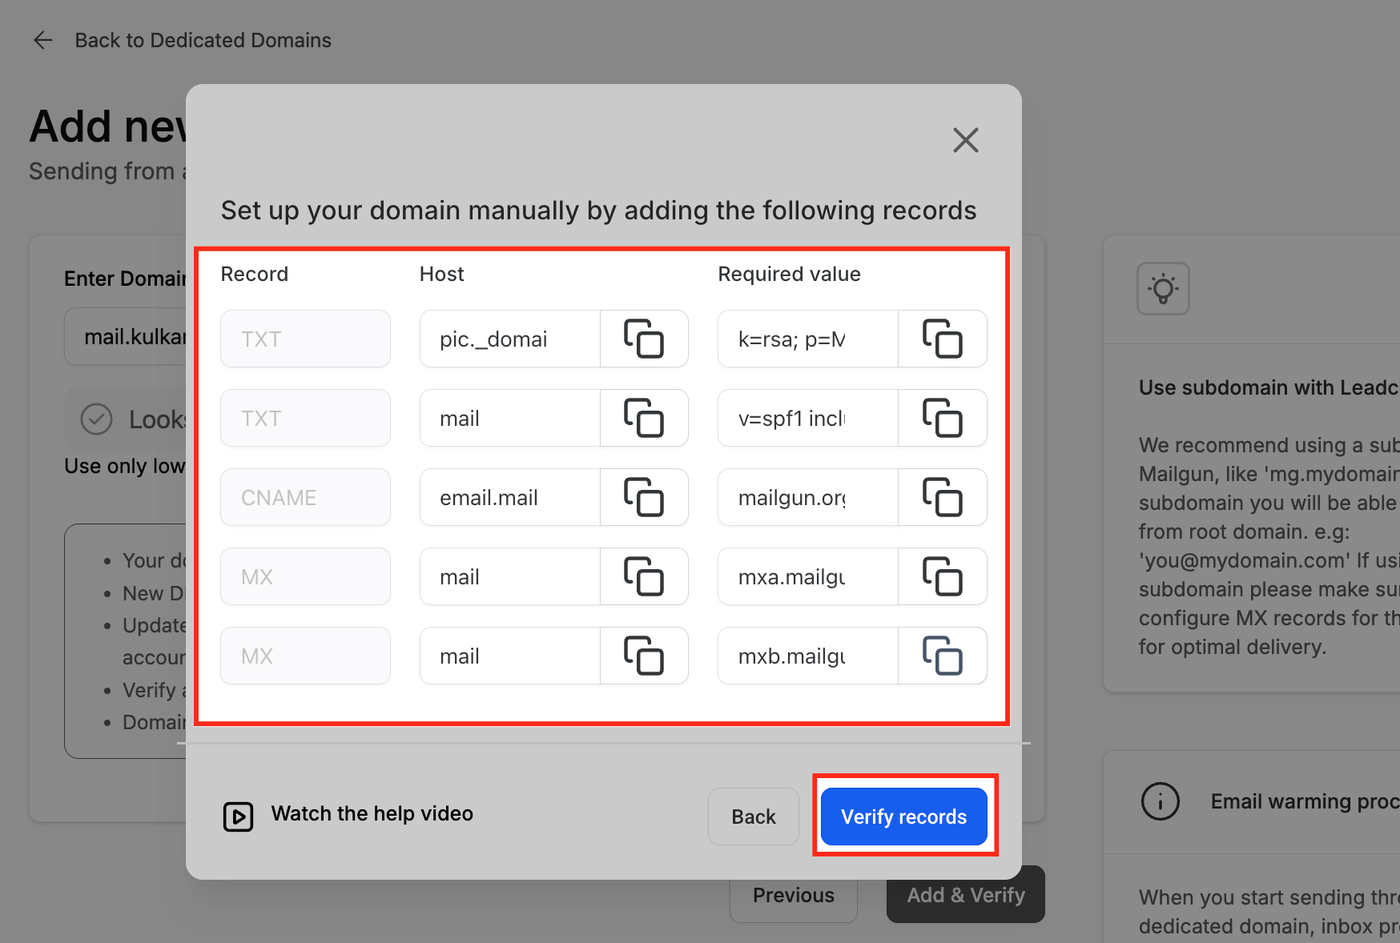The height and width of the screenshot is (943, 1400).
Task: Watch the help video
Action: coord(371,814)
